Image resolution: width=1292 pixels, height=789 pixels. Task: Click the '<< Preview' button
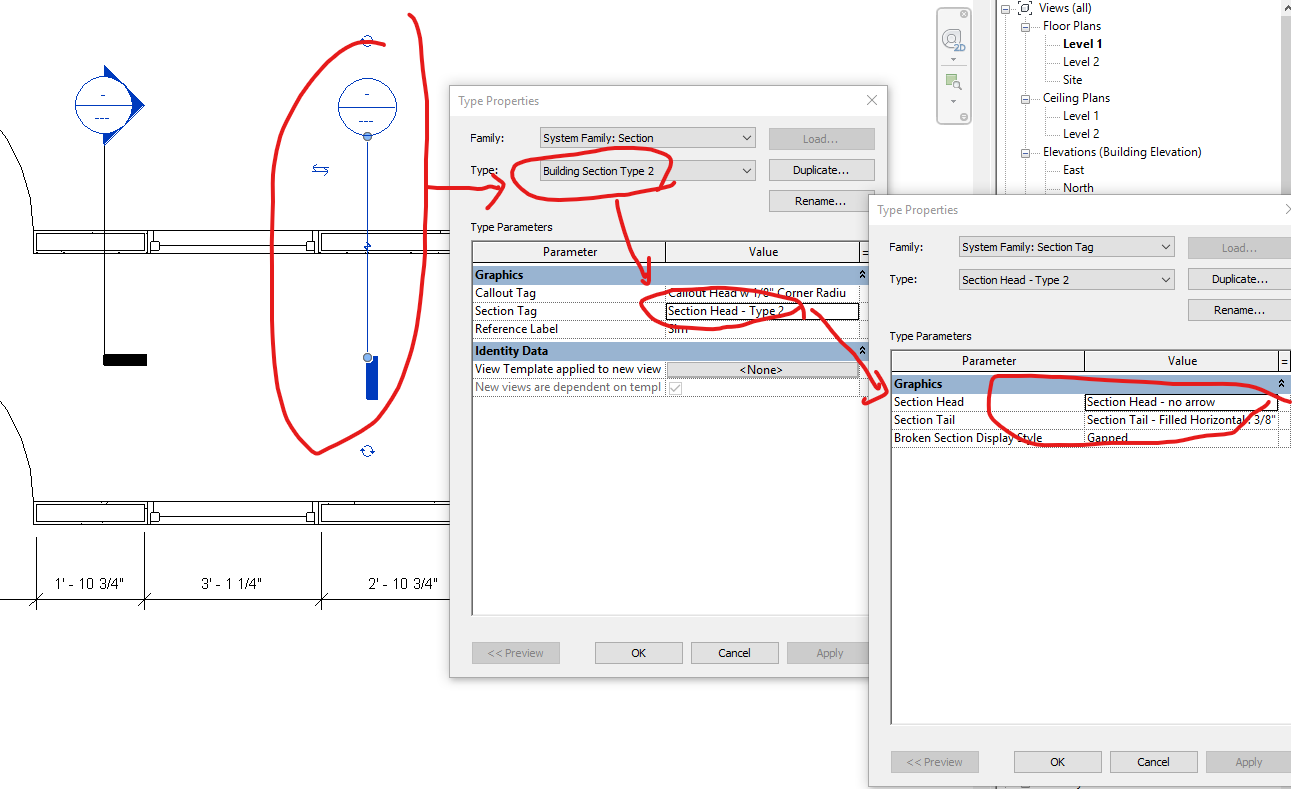[516, 652]
